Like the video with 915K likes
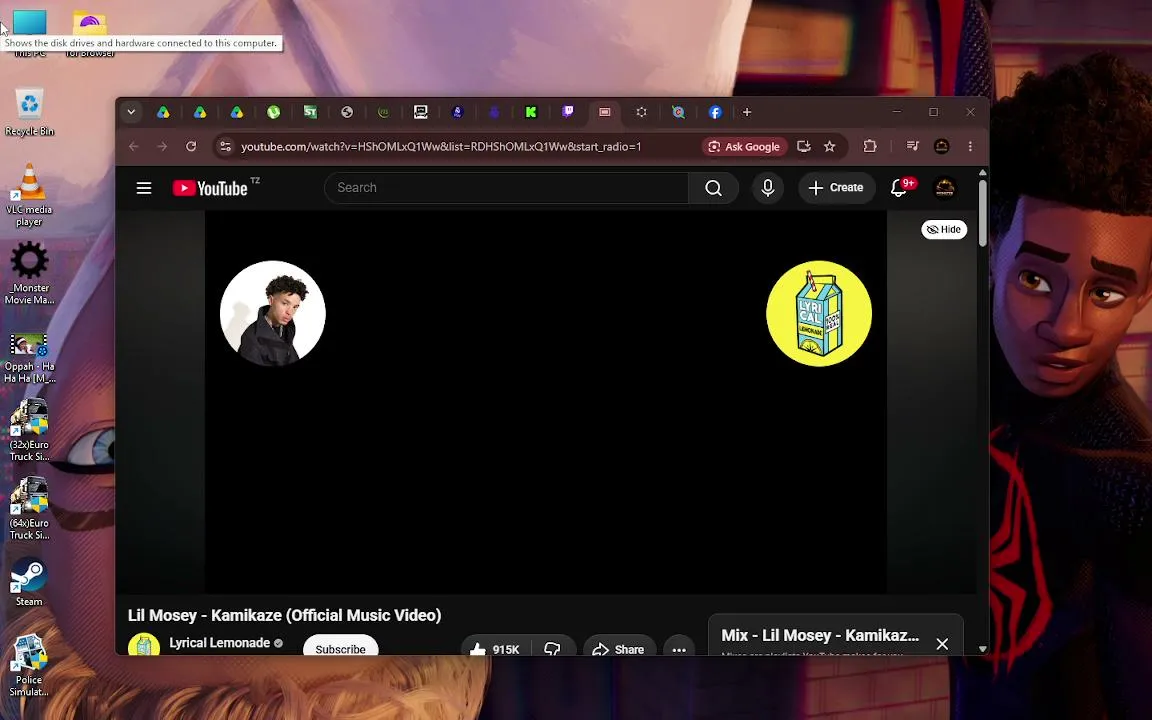Image resolution: width=1152 pixels, height=720 pixels. (495, 647)
